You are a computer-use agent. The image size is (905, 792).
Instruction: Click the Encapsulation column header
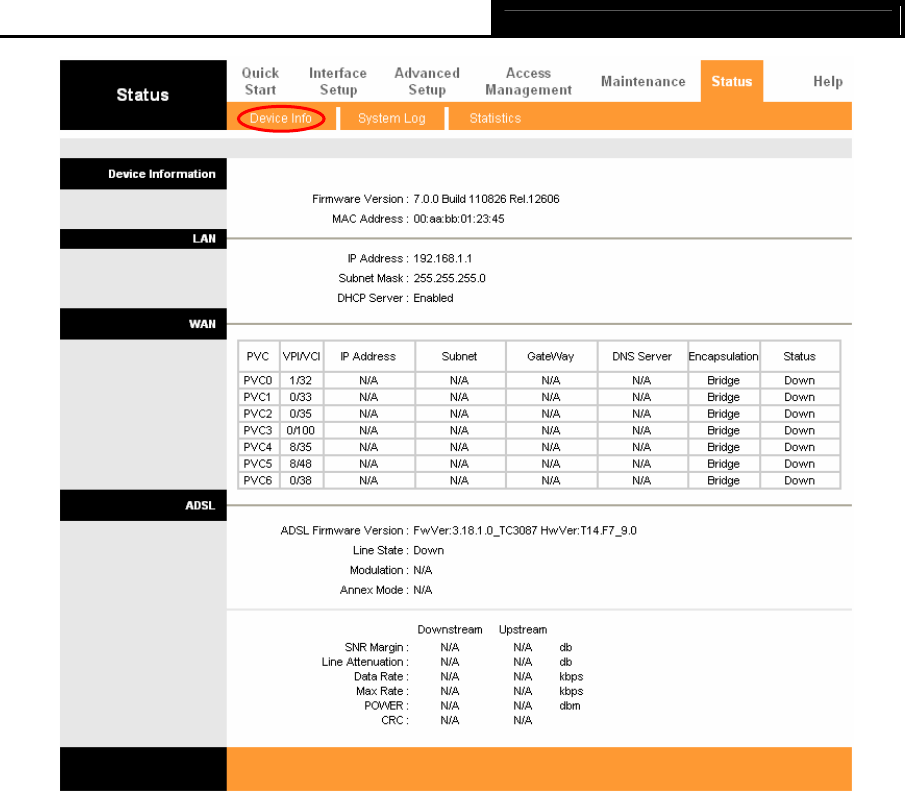coord(723,356)
